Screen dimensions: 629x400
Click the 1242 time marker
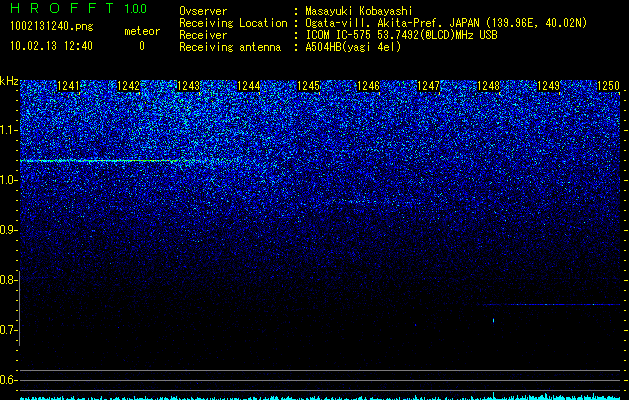[x=128, y=86]
